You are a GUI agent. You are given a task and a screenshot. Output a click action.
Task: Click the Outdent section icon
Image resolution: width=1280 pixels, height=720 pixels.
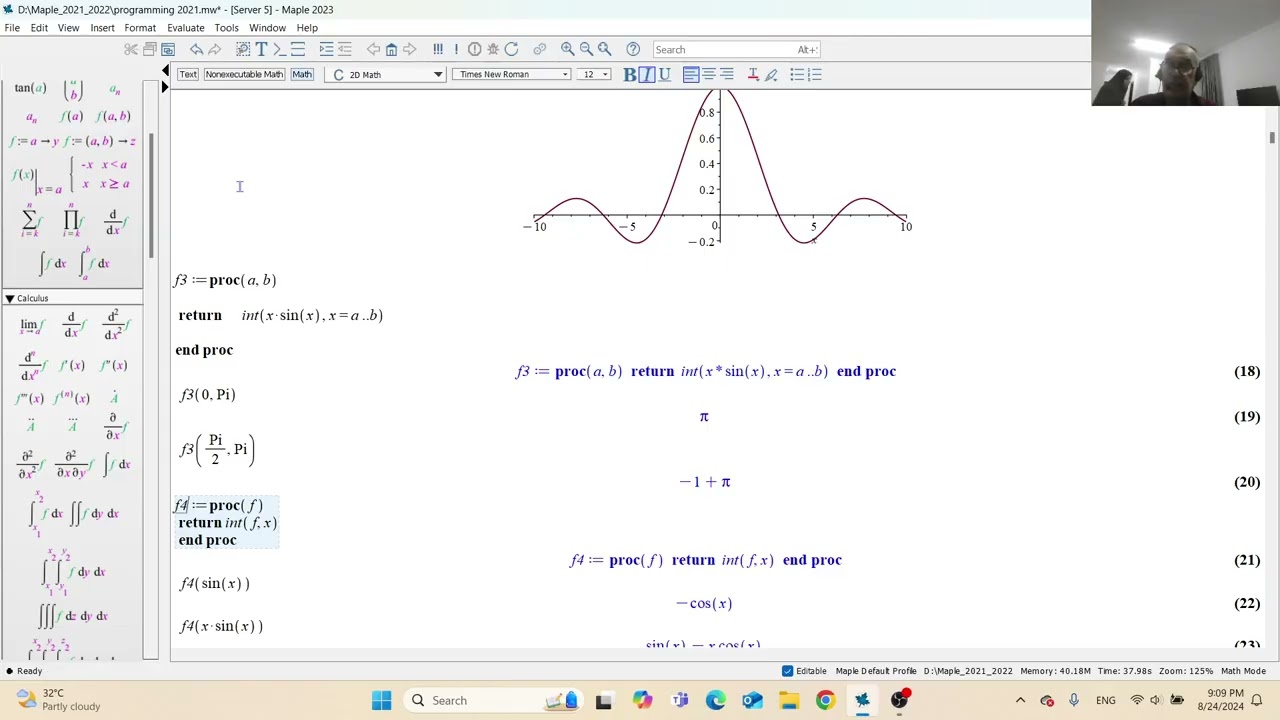[345, 49]
